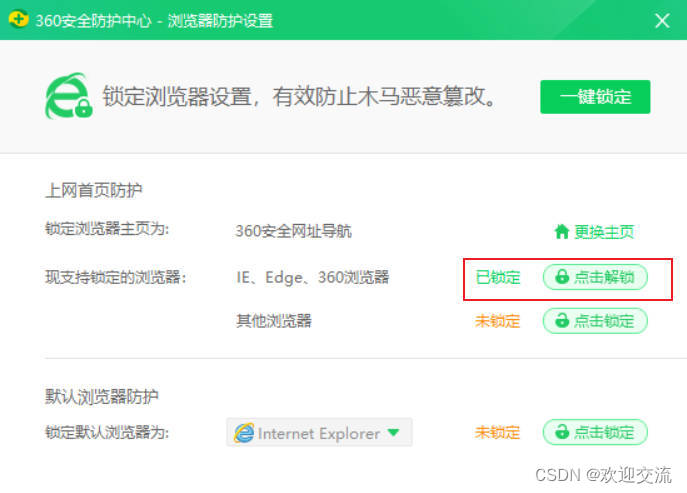
Task: Click the 360安全网址导航 homepage text
Action: point(294,231)
